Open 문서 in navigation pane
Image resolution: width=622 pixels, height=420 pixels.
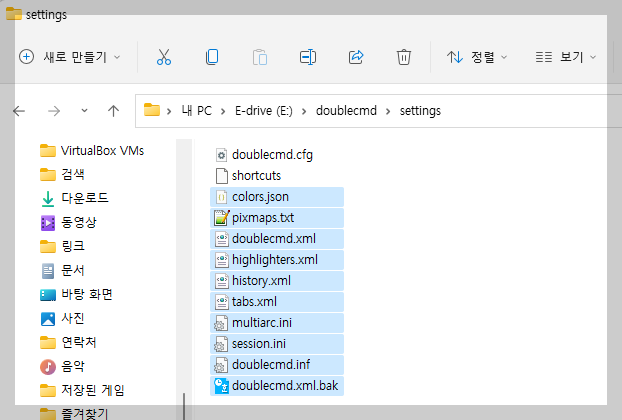click(62, 270)
